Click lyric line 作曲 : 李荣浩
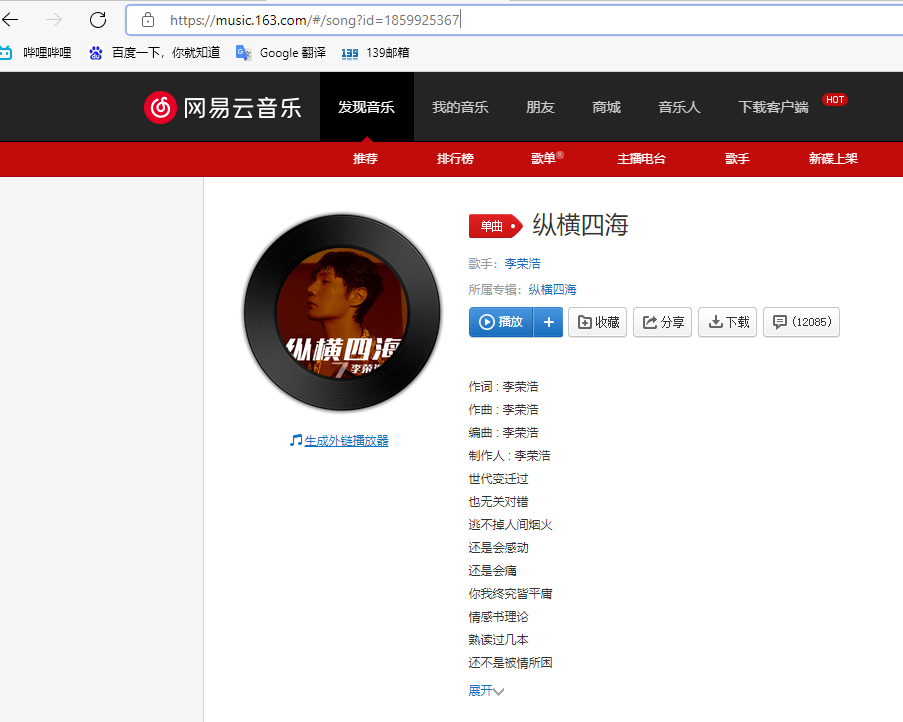This screenshot has width=903, height=722. [503, 409]
